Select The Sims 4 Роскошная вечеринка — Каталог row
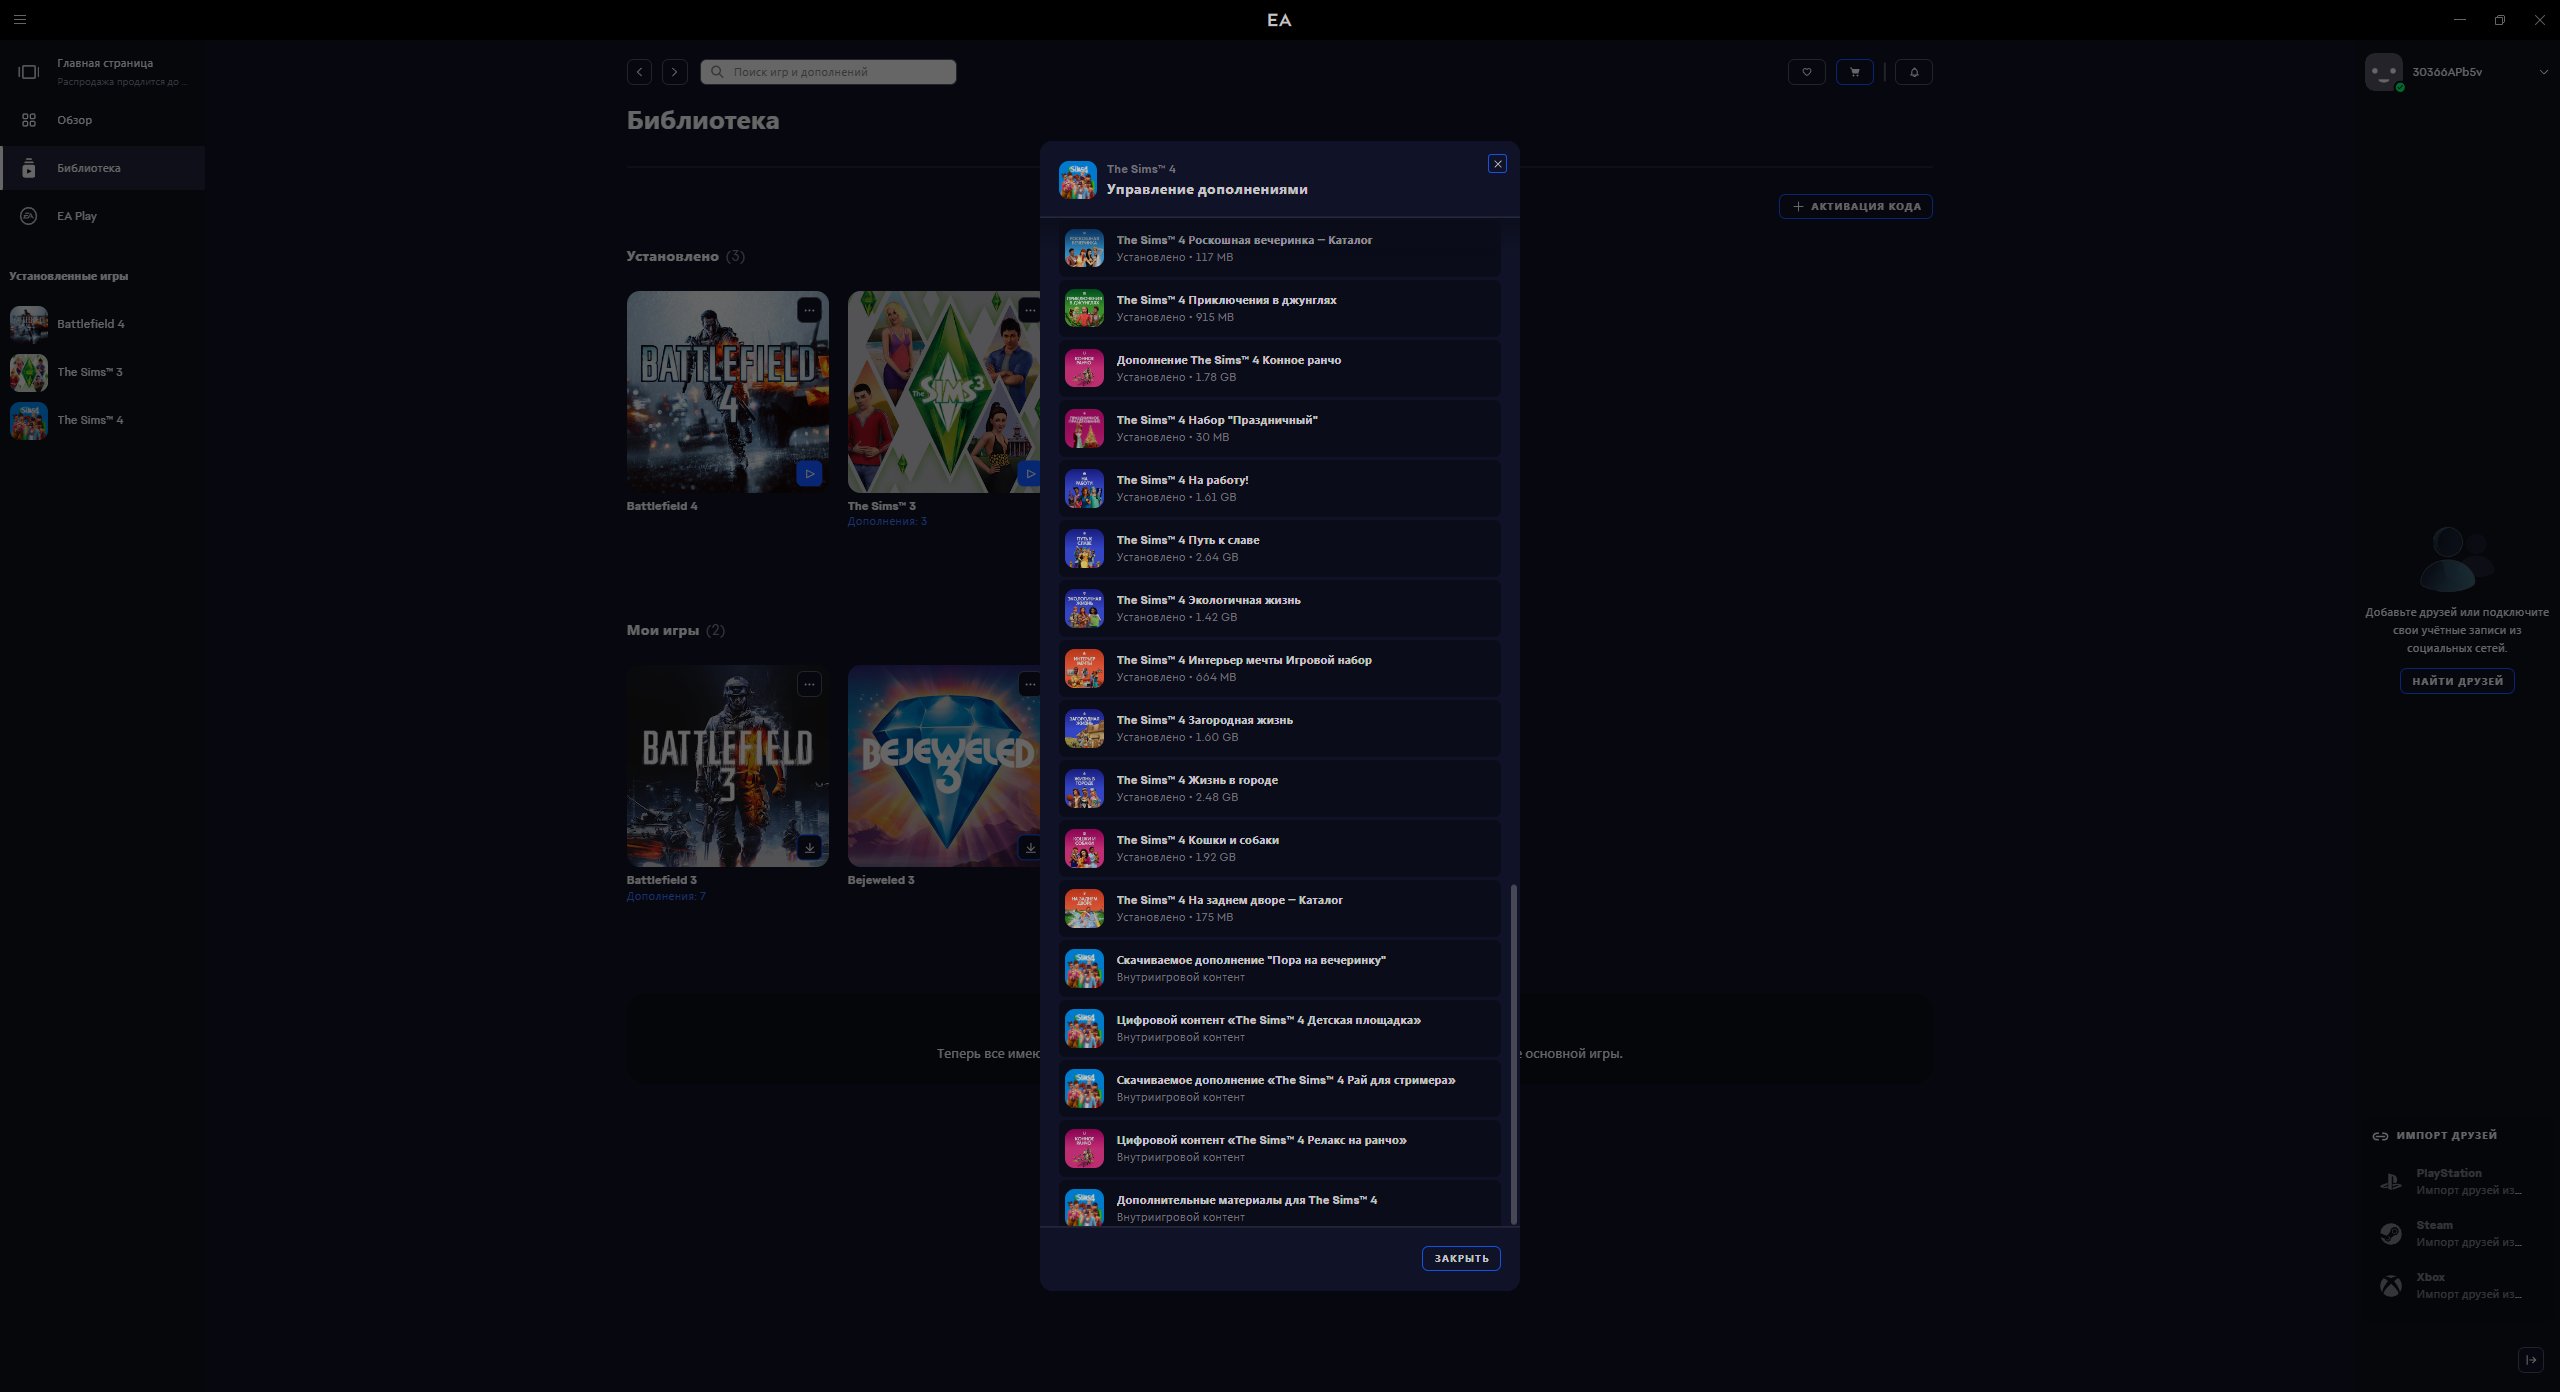This screenshot has height=1392, width=2560. pyautogui.click(x=1280, y=249)
